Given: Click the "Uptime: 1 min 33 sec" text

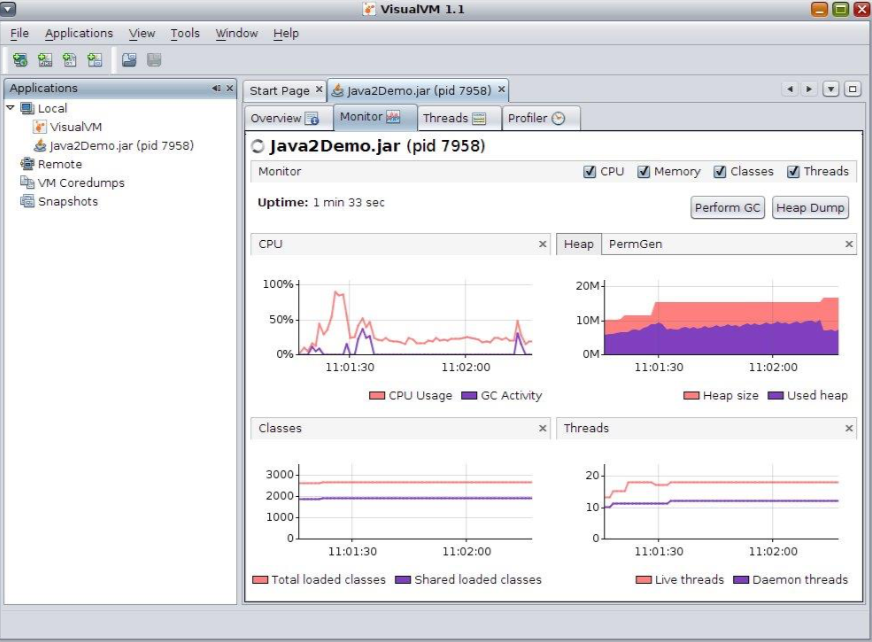Looking at the screenshot, I should click(x=321, y=203).
